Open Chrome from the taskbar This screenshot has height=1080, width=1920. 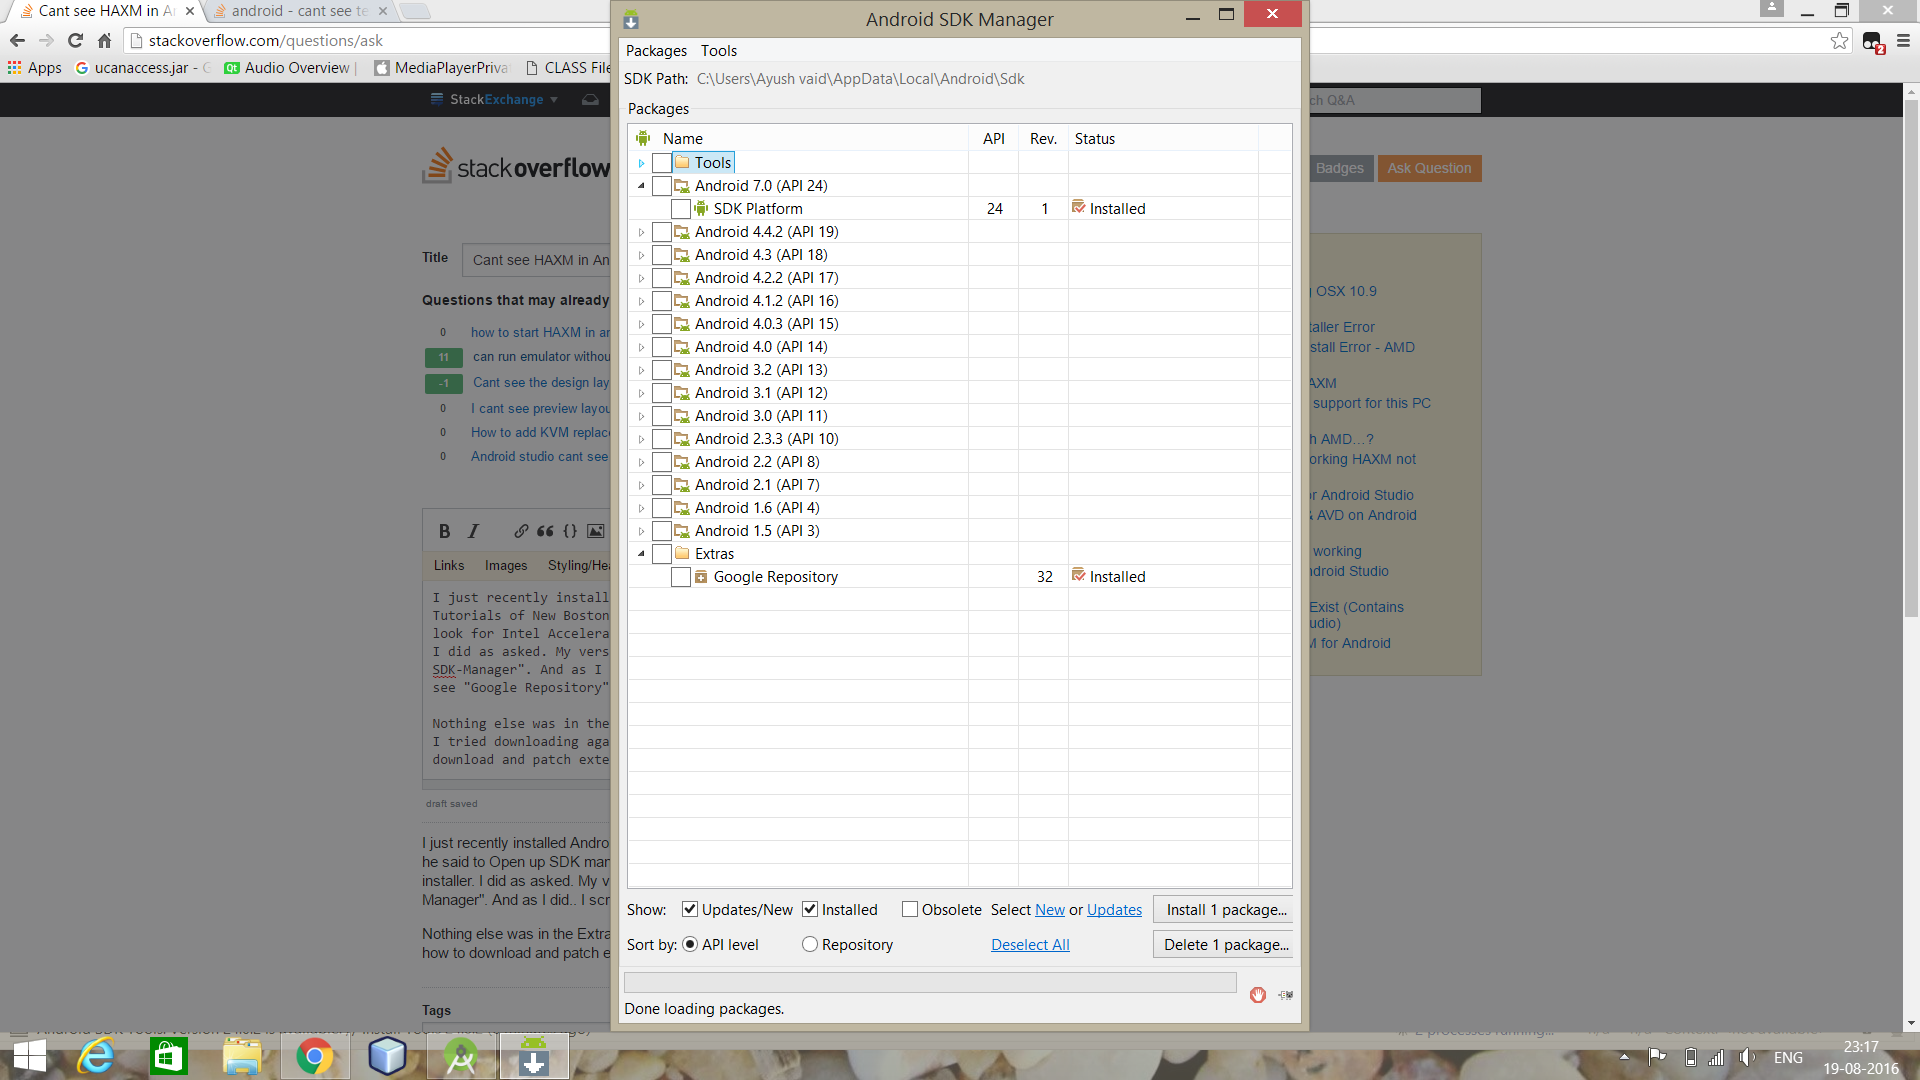point(314,1056)
